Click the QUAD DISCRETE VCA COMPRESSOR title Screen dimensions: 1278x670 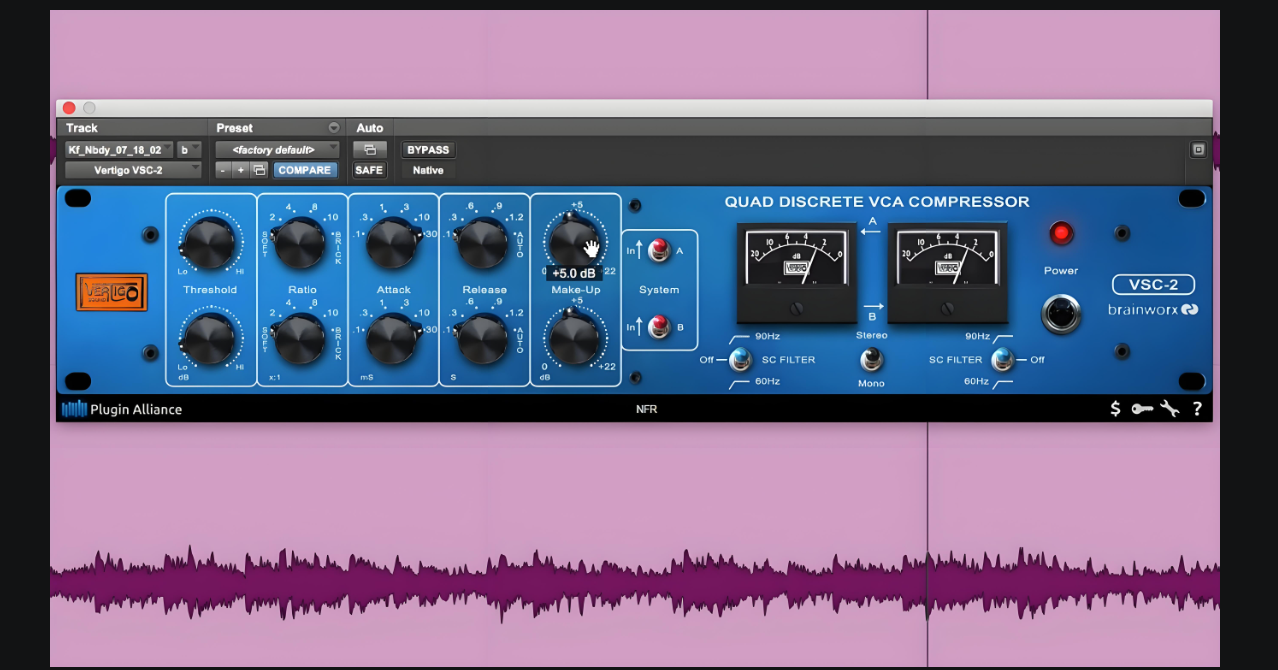coord(877,202)
